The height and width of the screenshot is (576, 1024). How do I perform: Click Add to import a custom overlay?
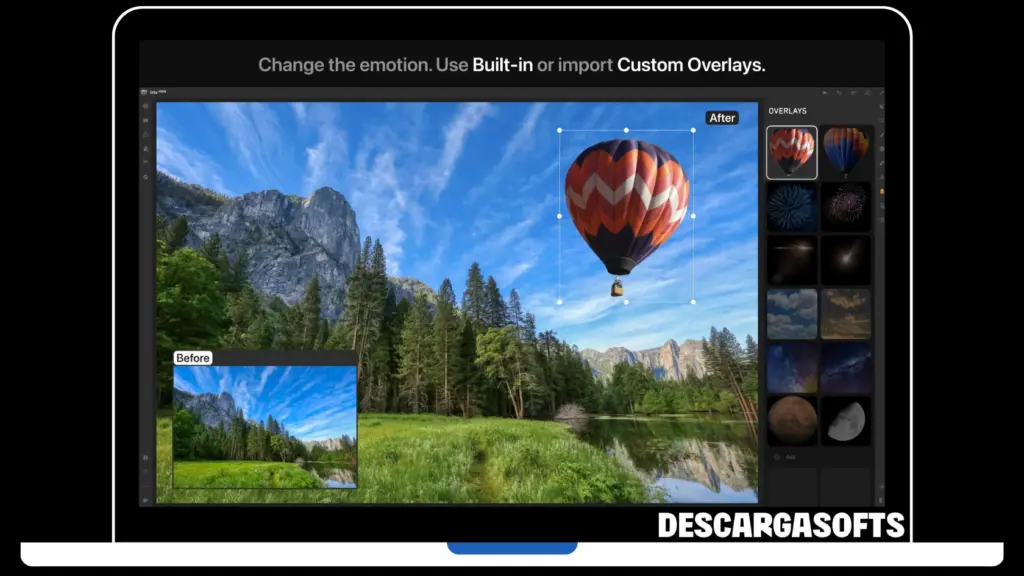coord(786,457)
